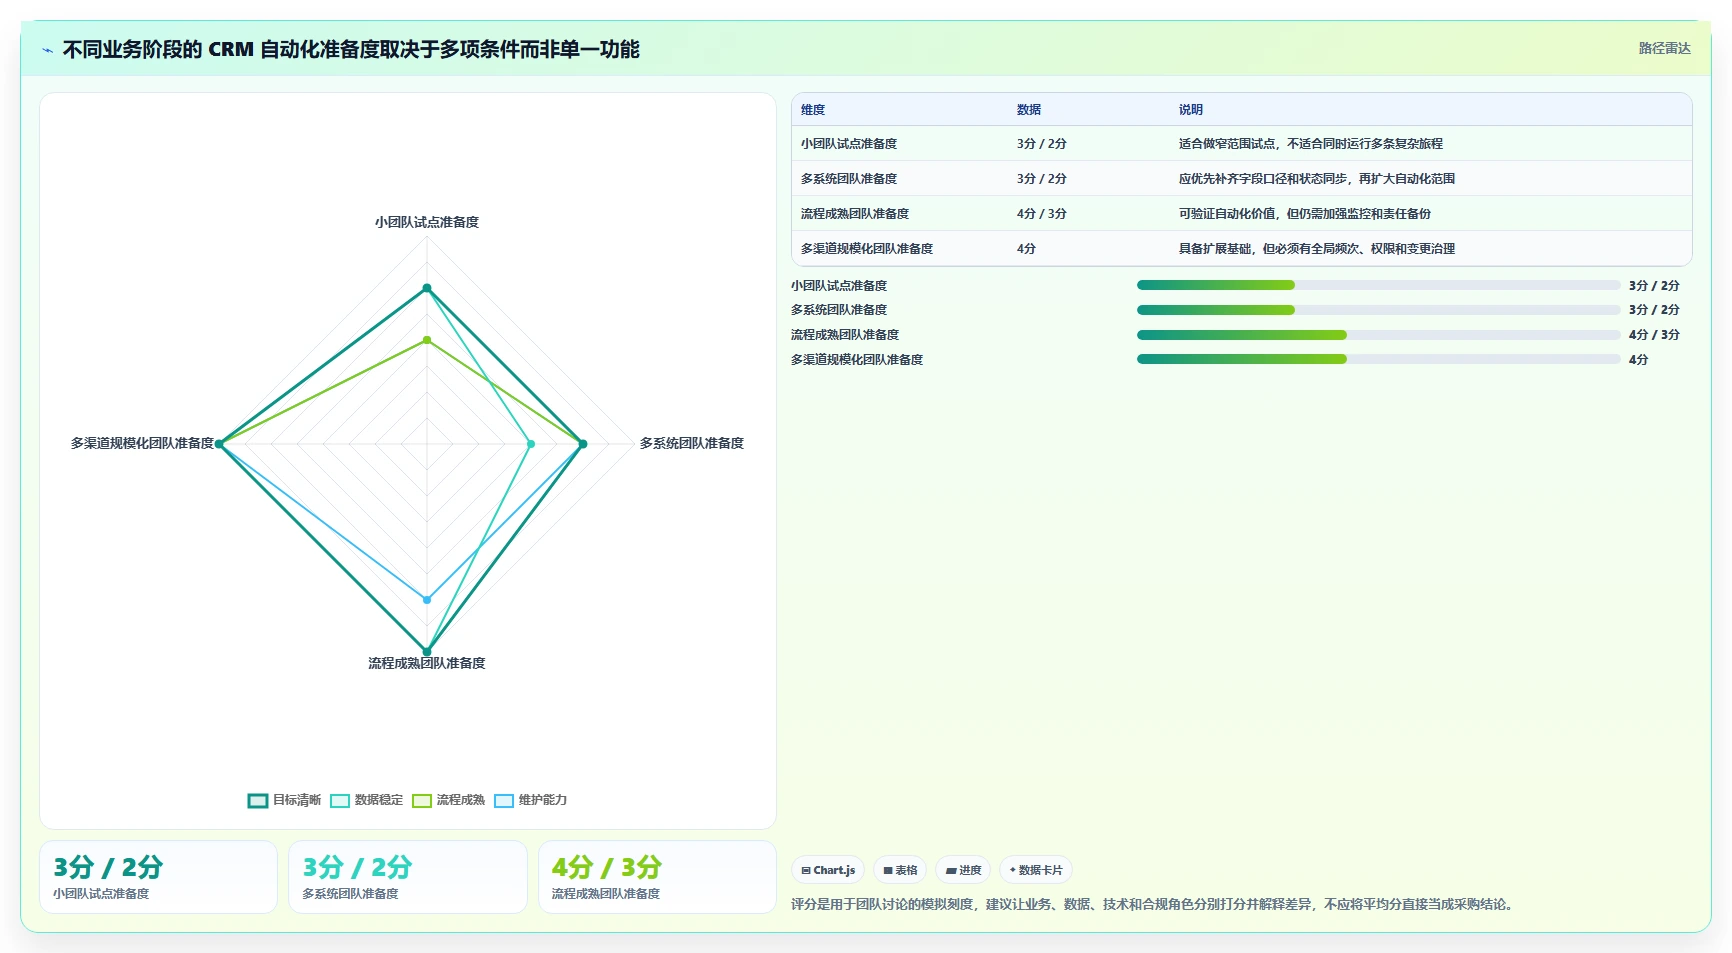Click the 流程成熟团队准备度 progress bar
The width and height of the screenshot is (1732, 953).
(x=1378, y=335)
